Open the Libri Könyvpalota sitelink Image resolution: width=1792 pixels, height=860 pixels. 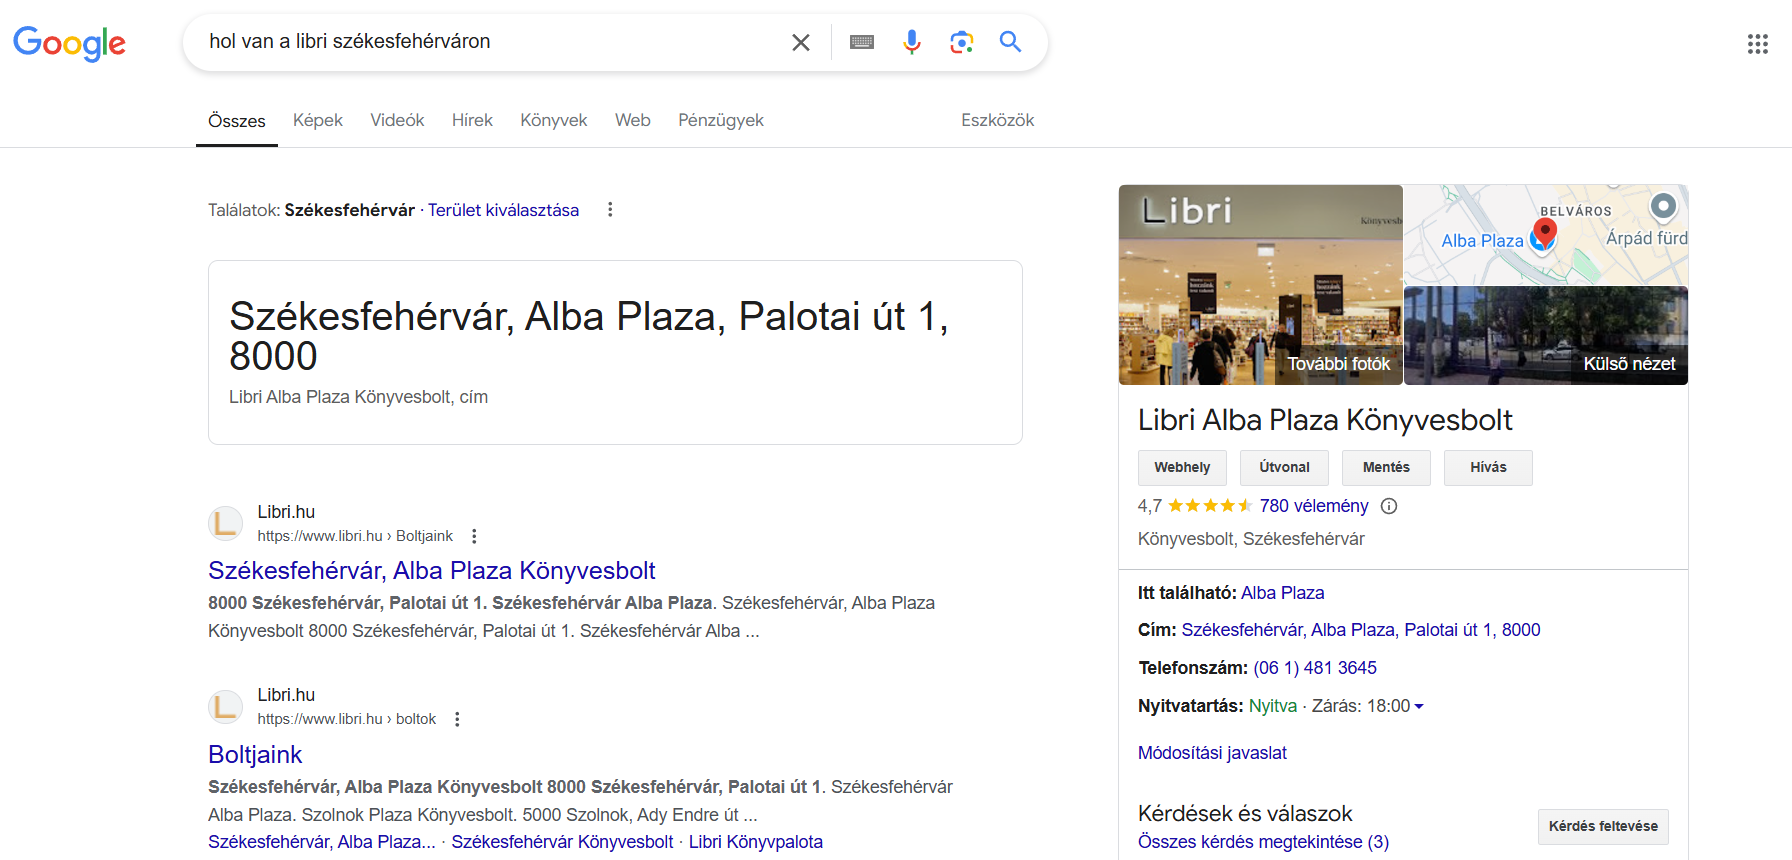pos(756,842)
